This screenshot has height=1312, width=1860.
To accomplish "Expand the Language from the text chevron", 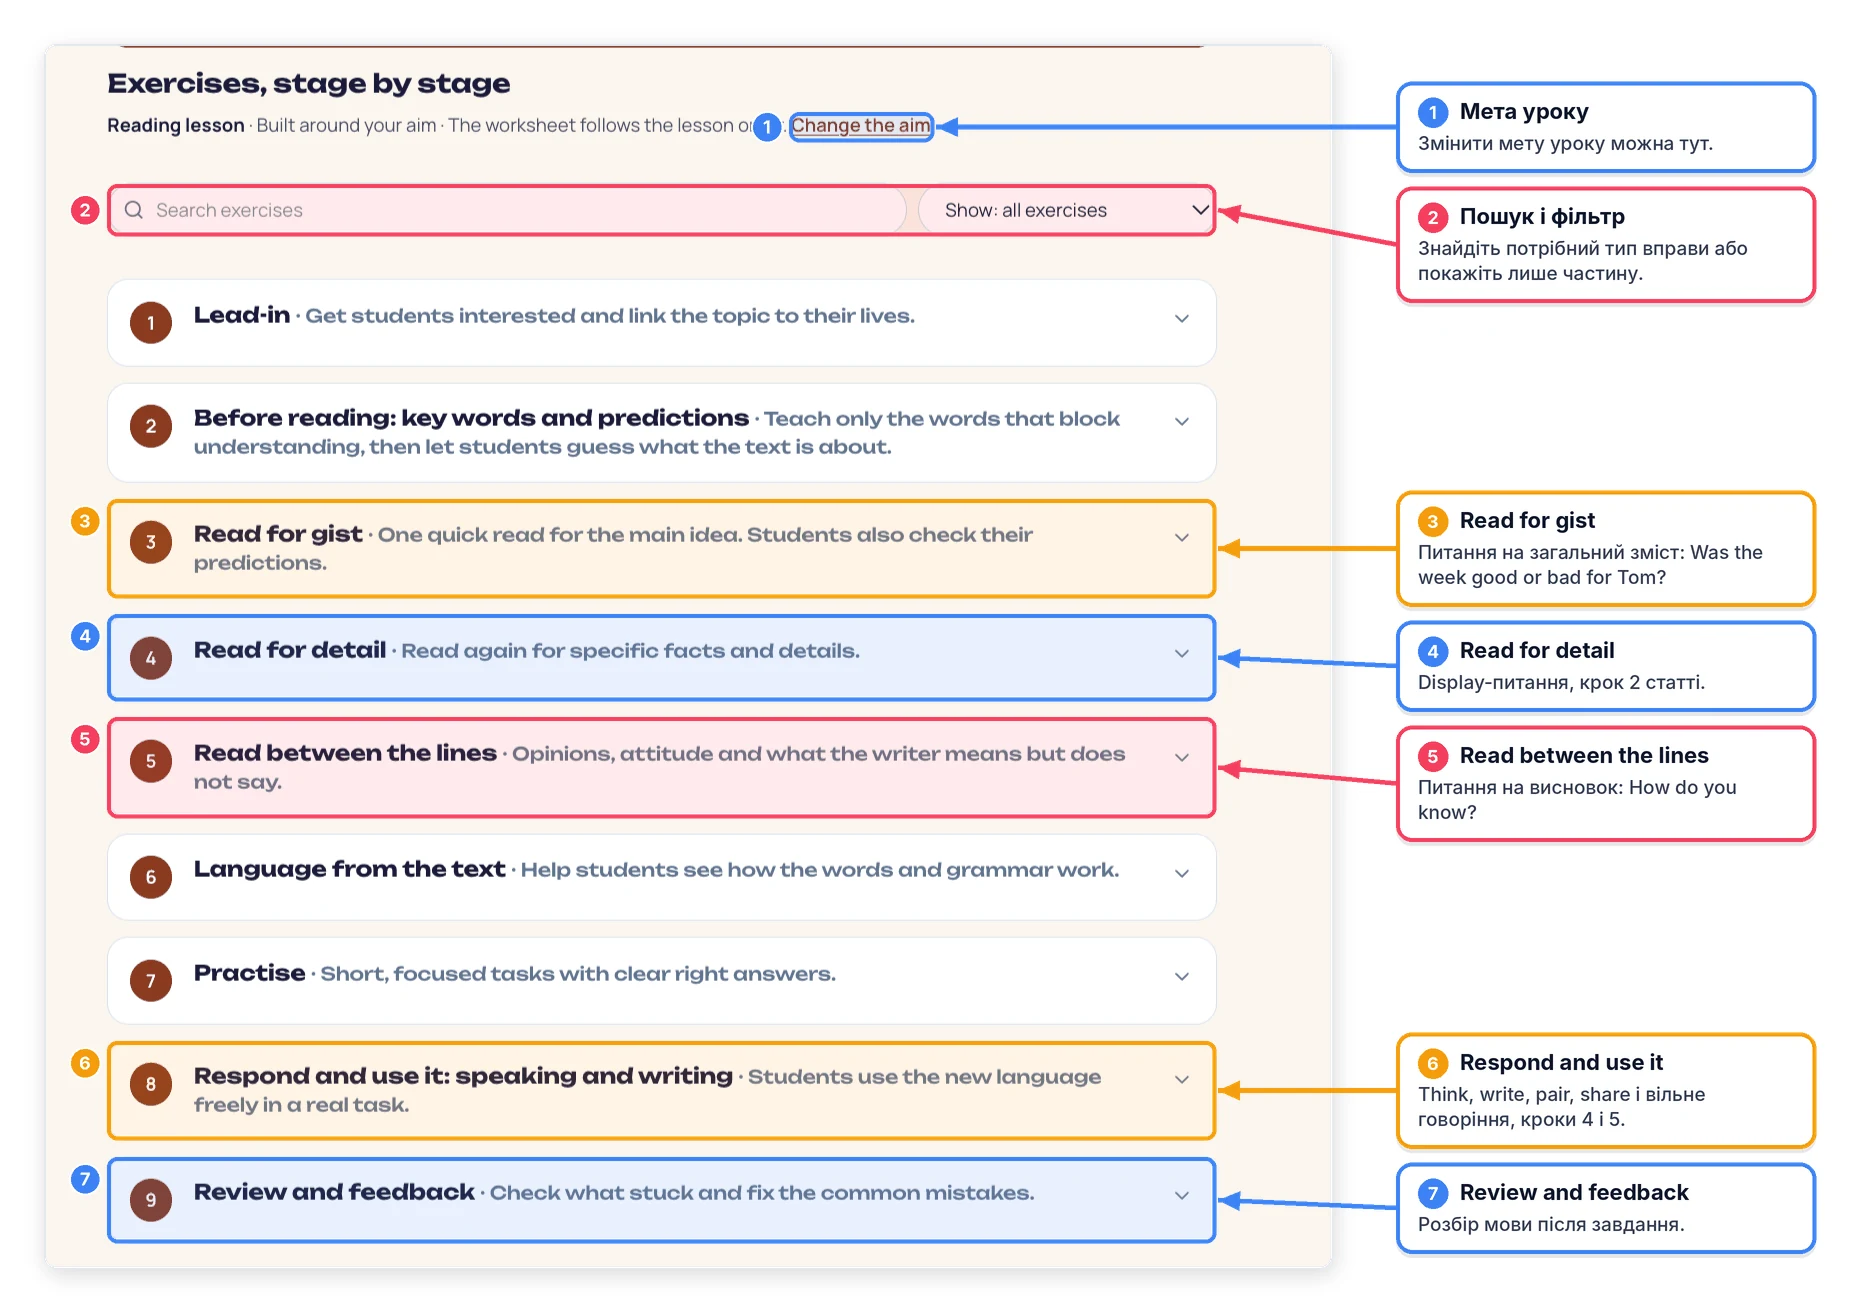I will pyautogui.click(x=1182, y=874).
